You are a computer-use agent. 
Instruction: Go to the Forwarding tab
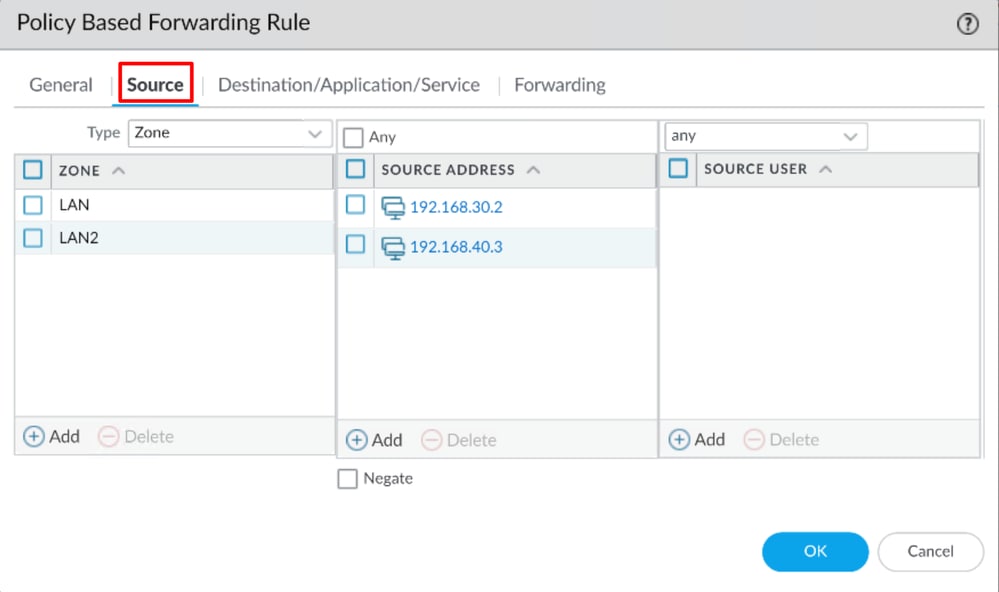(560, 85)
